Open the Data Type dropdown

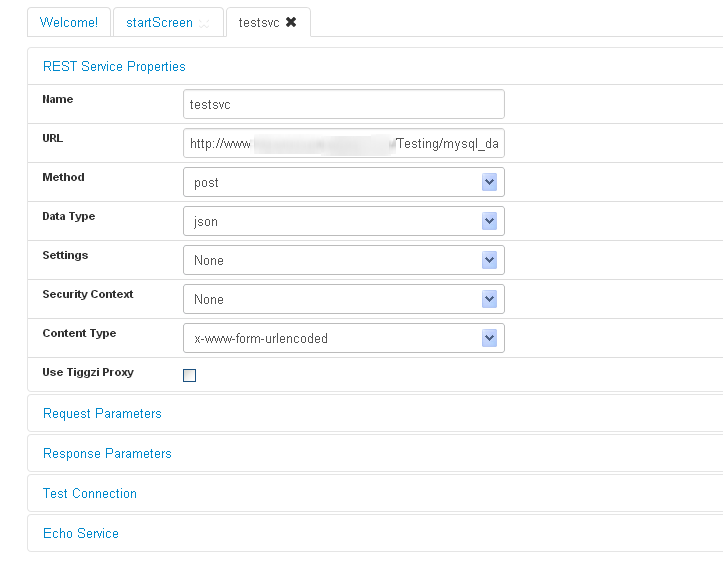[x=343, y=221]
